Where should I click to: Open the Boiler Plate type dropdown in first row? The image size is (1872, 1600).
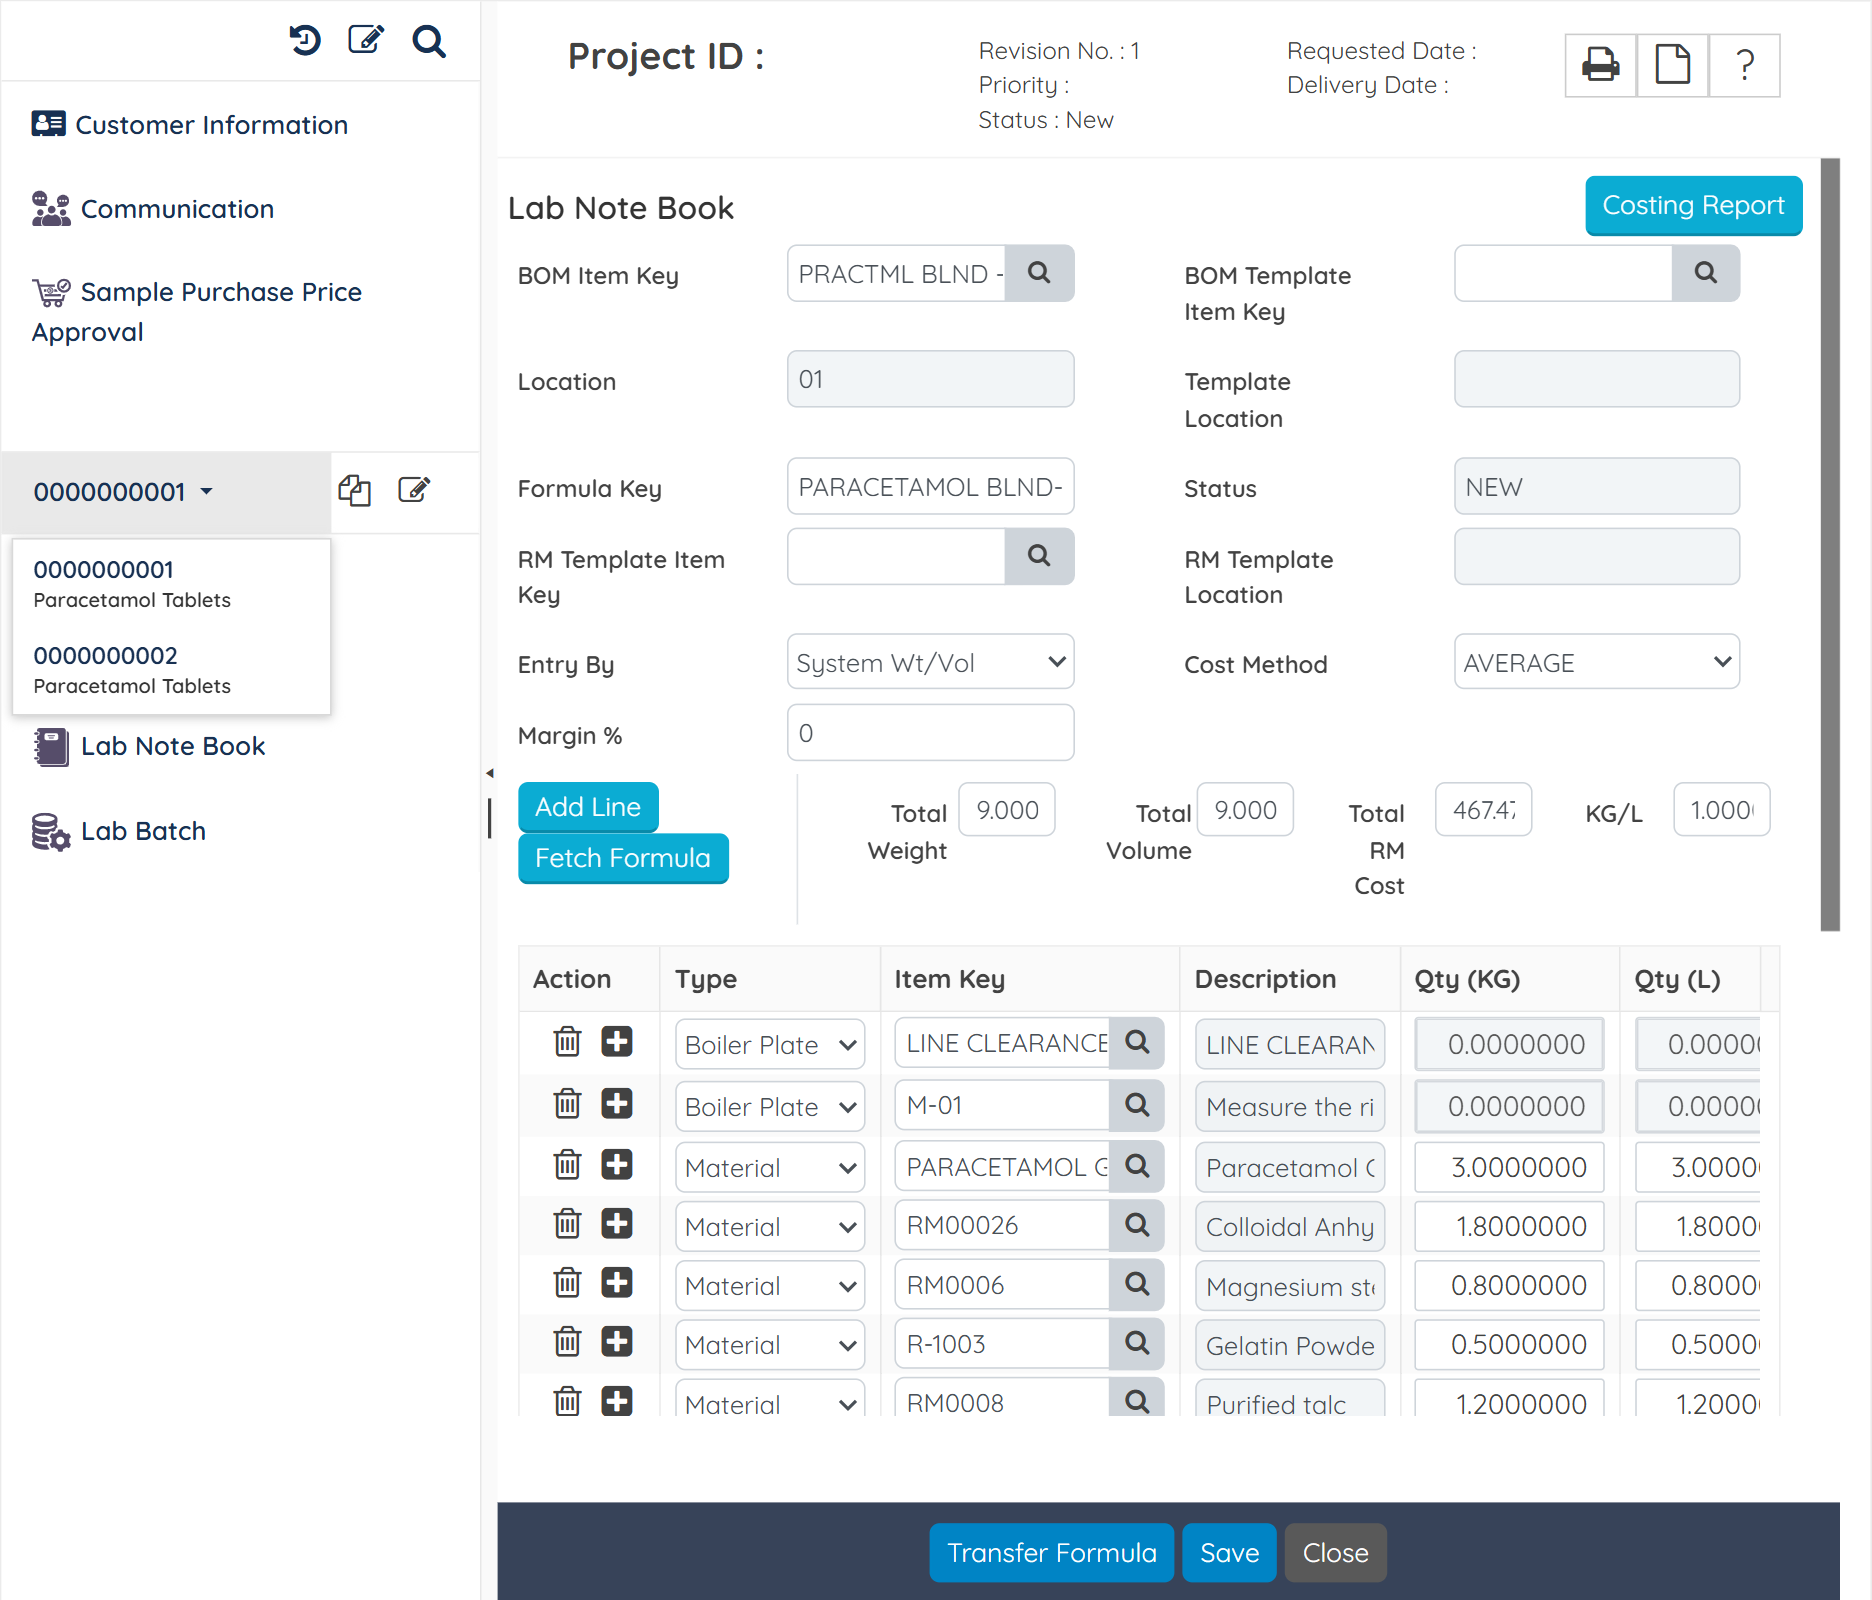pos(769,1044)
